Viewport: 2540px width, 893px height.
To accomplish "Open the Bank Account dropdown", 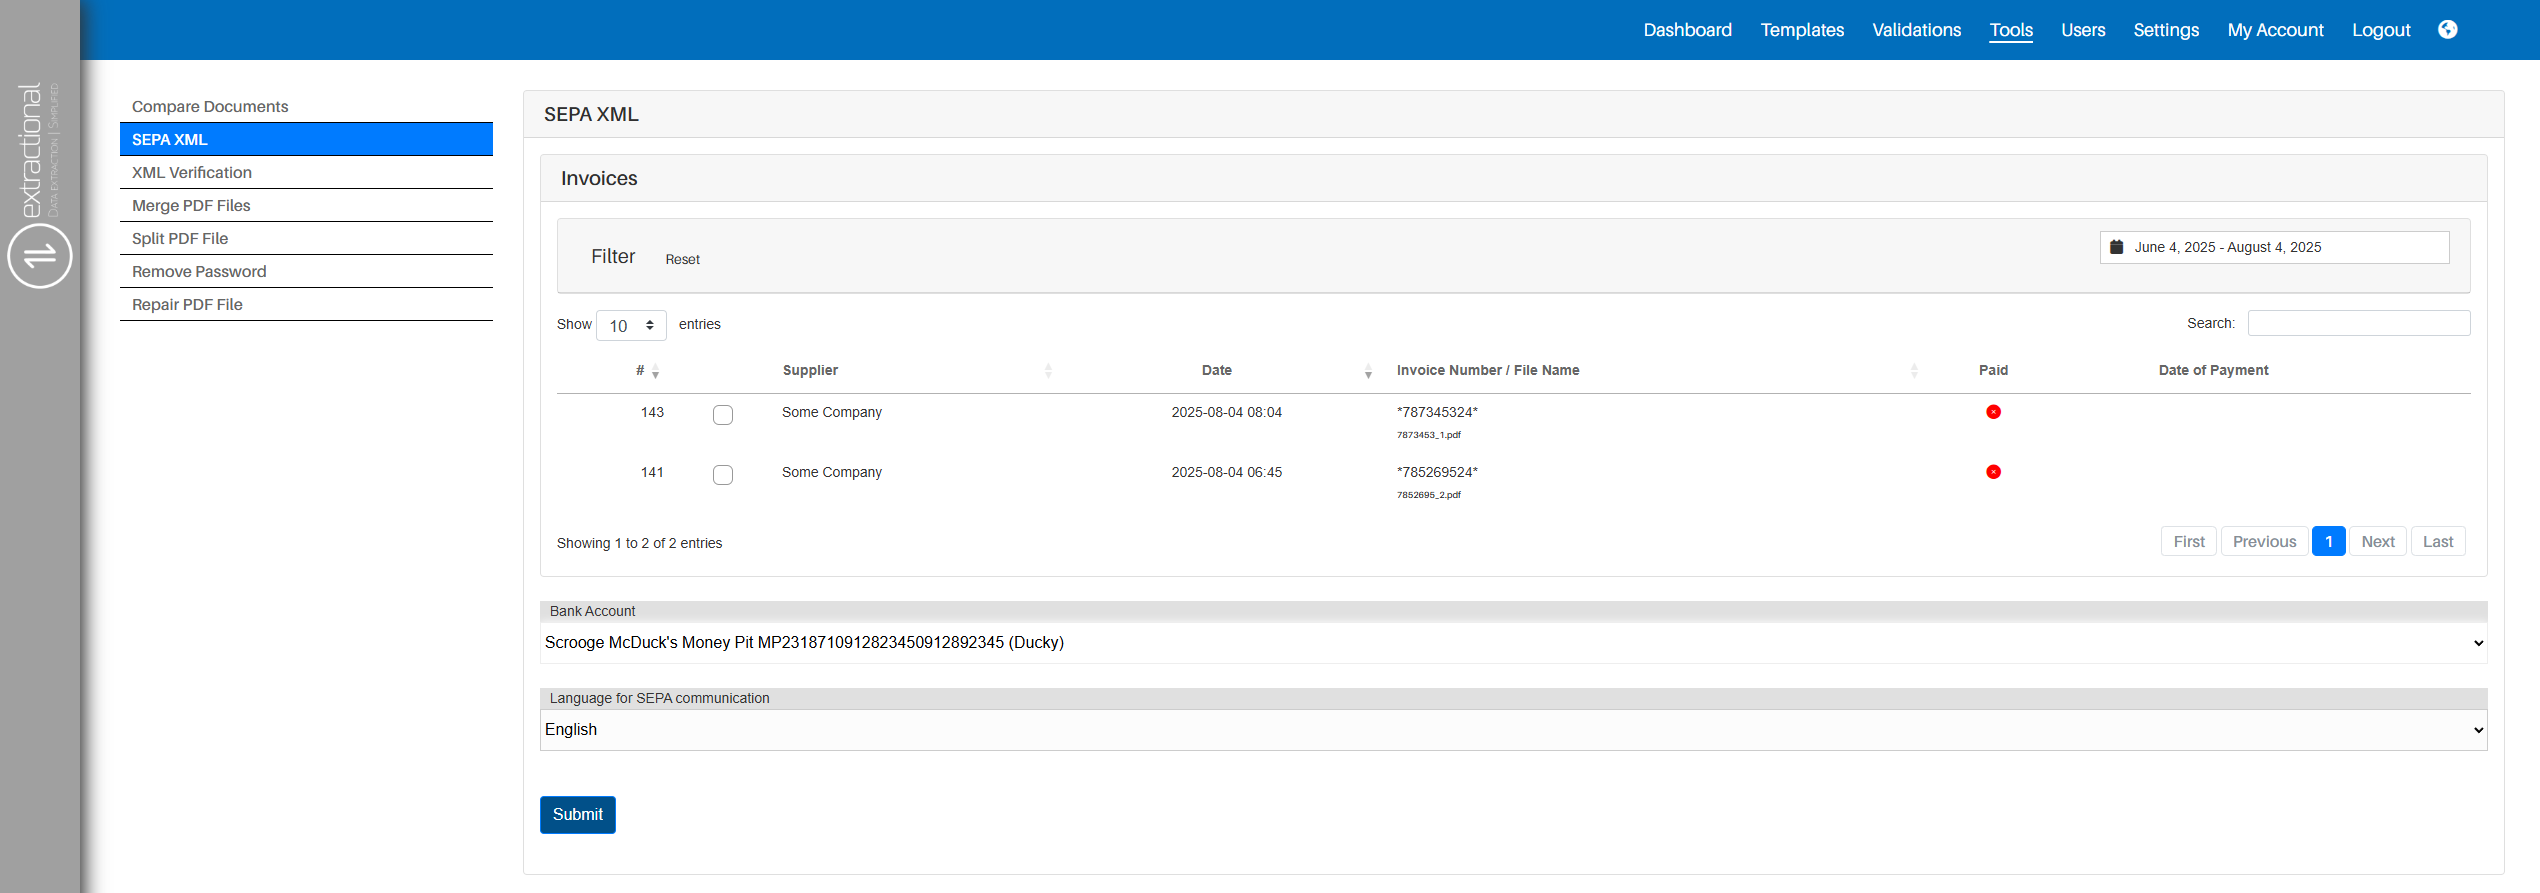I will pyautogui.click(x=1513, y=643).
